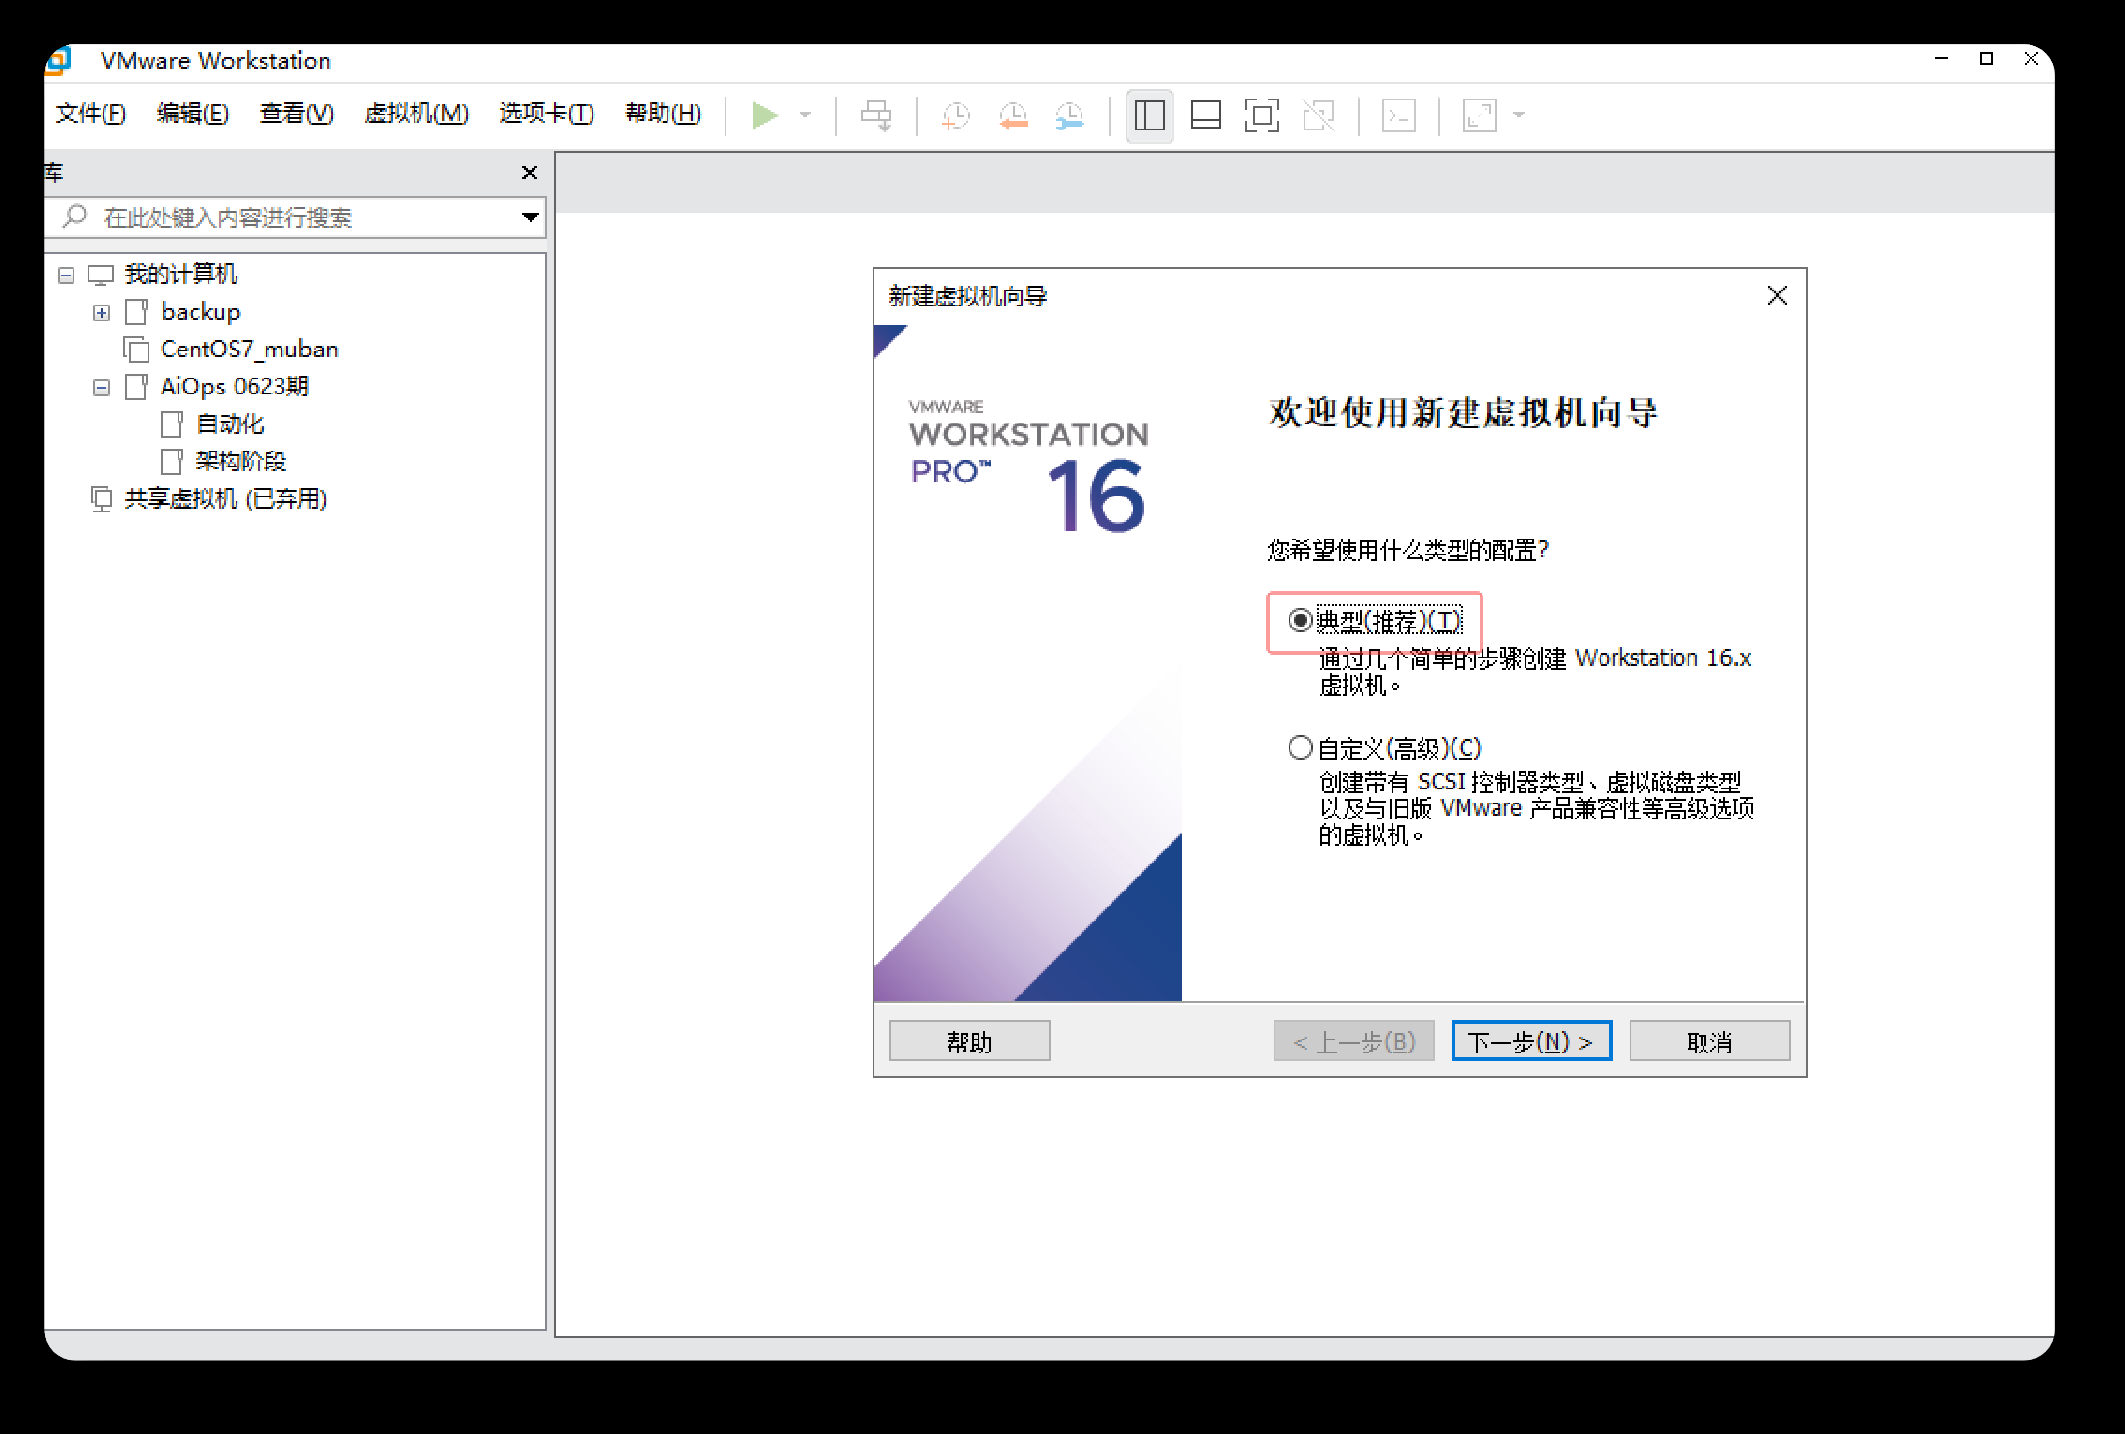
Task: Click the folder icon beside 自动化
Action: tap(172, 424)
